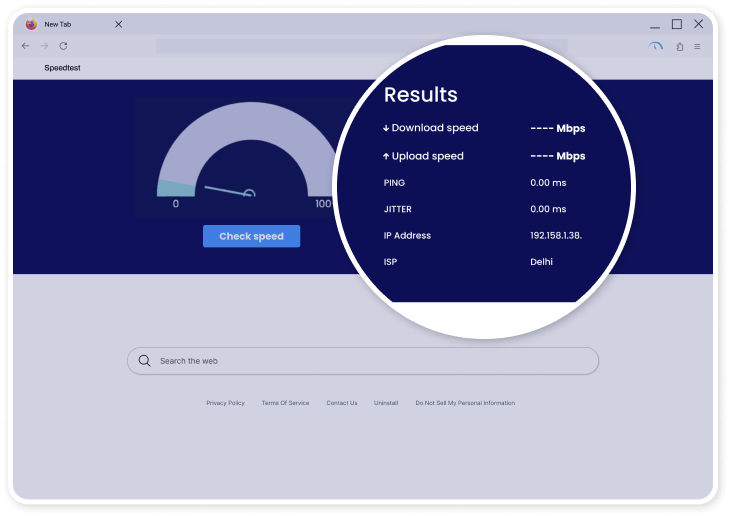Image resolution: width=730 pixels, height=517 pixels.
Task: Open the speedometer extension icon in the toolbar
Action: pos(655,46)
